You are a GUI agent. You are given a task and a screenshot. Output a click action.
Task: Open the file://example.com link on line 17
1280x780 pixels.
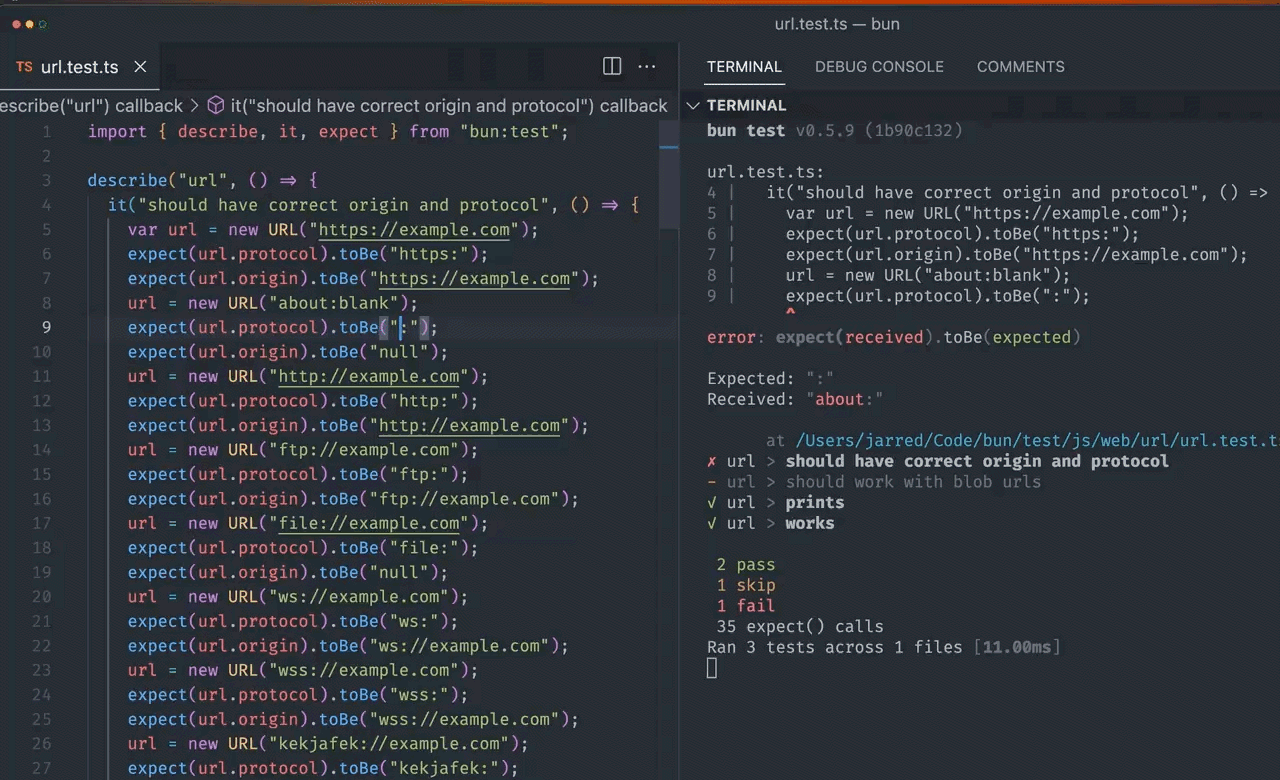tap(369, 524)
